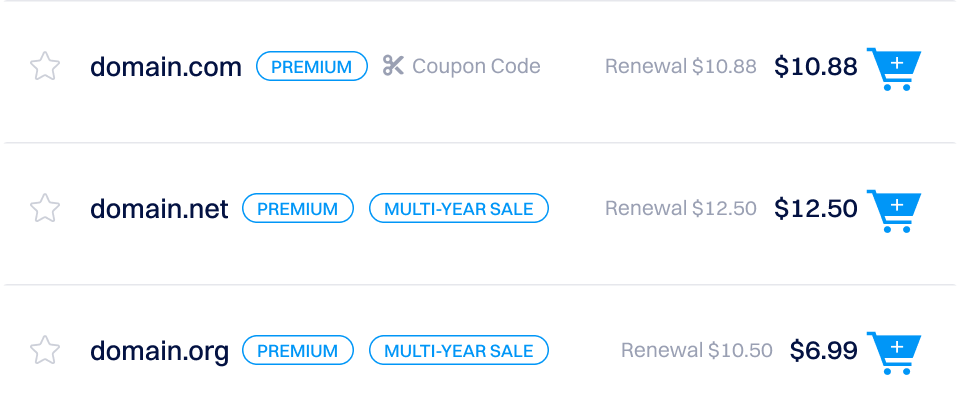Click scissors icon beside Coupon Code
The width and height of the screenshot is (960, 416).
point(393,67)
